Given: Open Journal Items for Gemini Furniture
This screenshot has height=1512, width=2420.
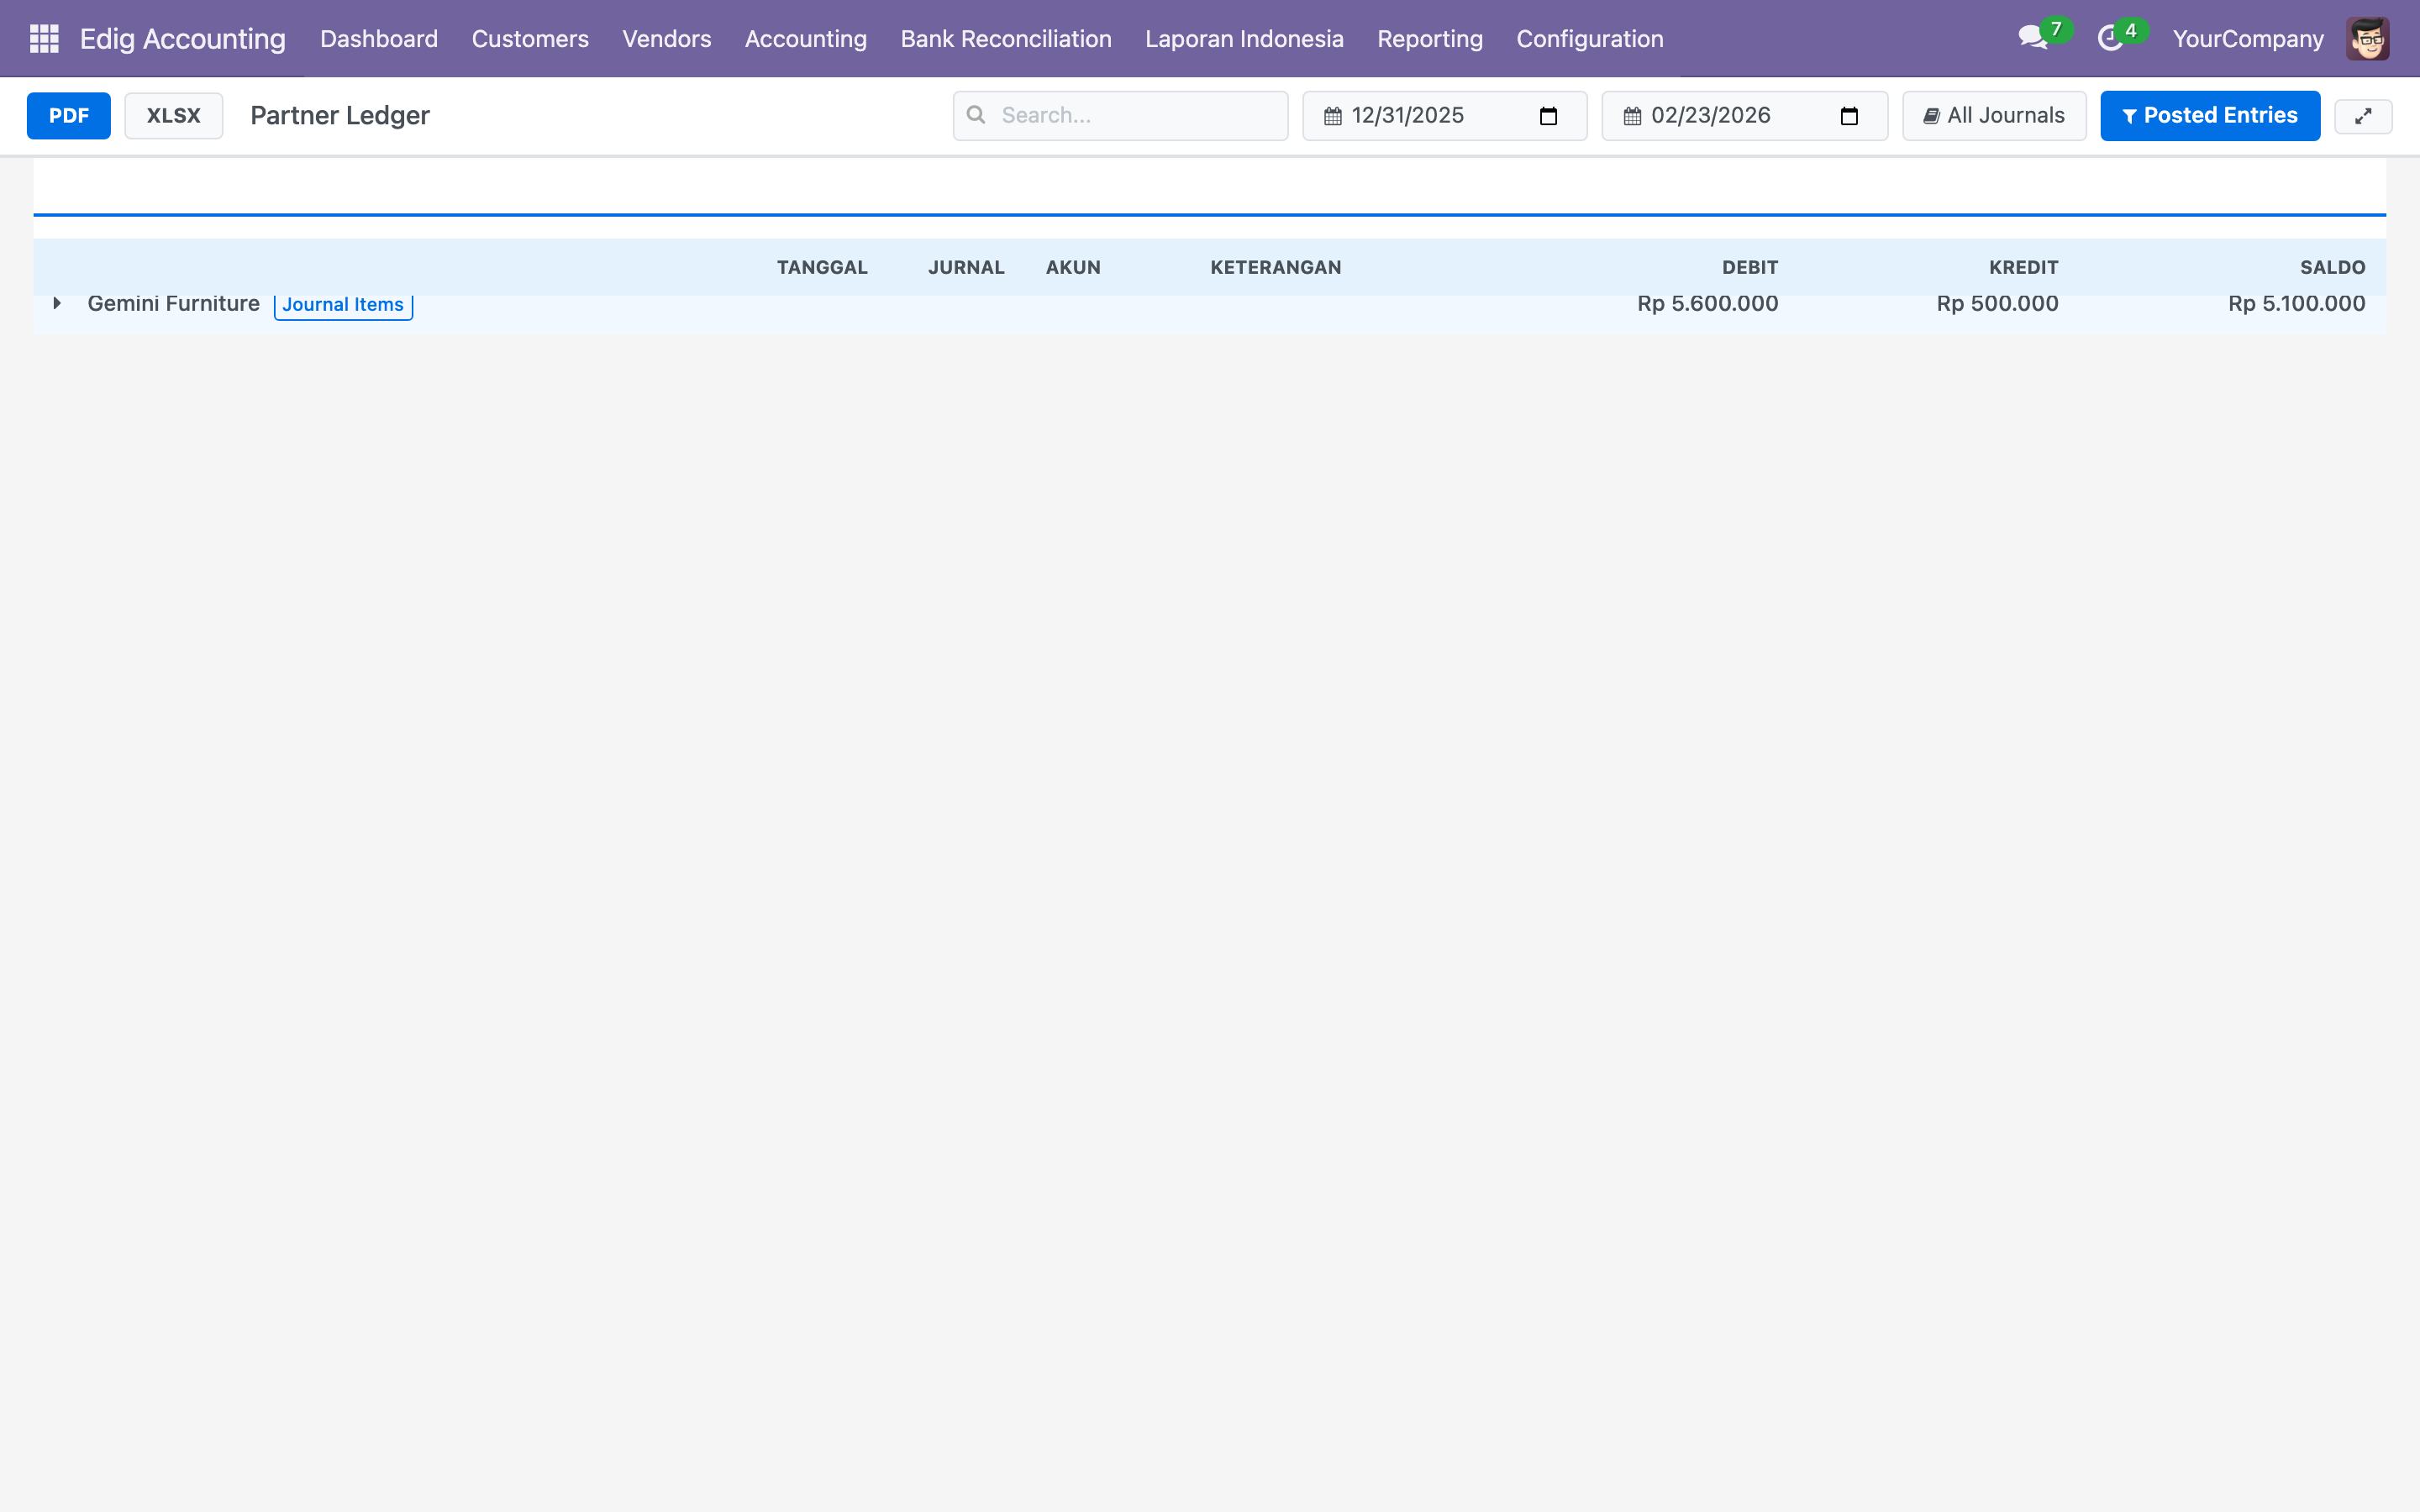Looking at the screenshot, I should pyautogui.click(x=343, y=304).
